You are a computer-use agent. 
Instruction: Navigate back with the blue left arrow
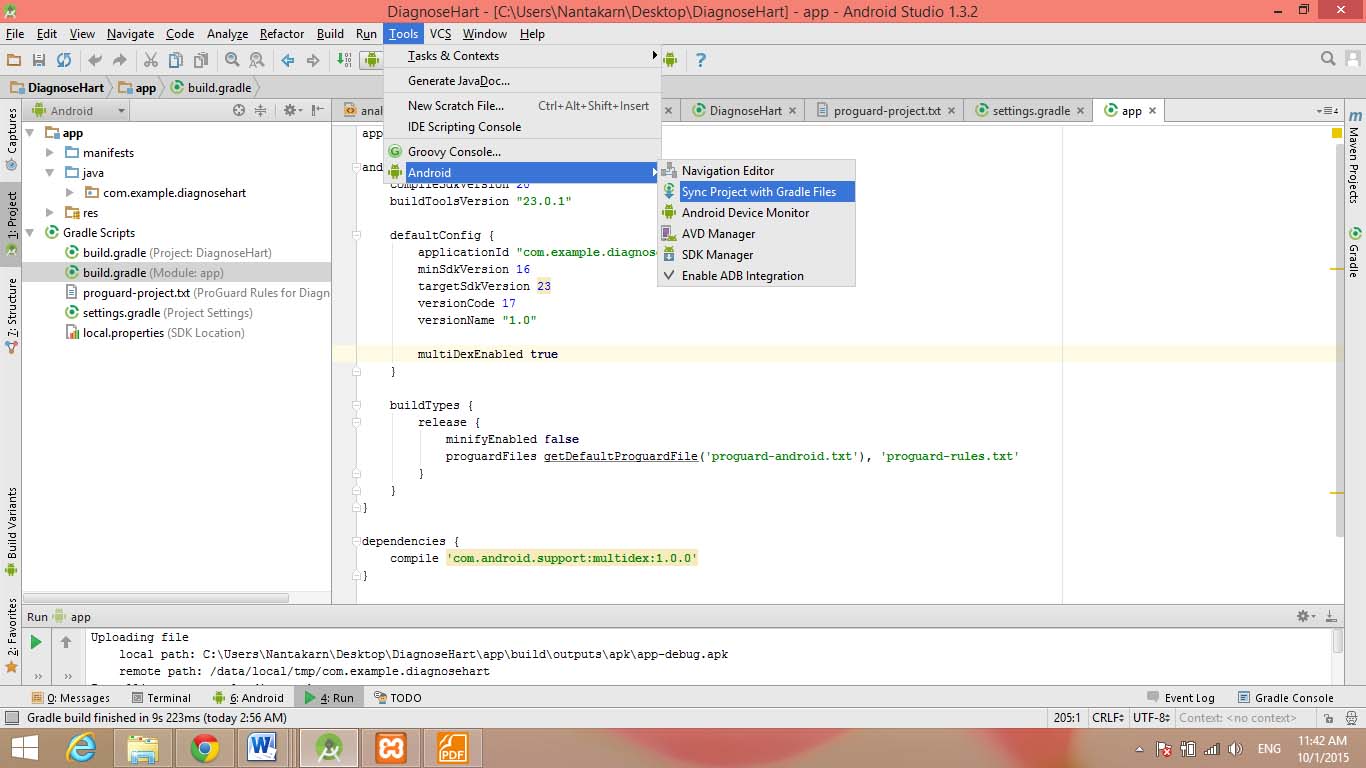tap(288, 60)
